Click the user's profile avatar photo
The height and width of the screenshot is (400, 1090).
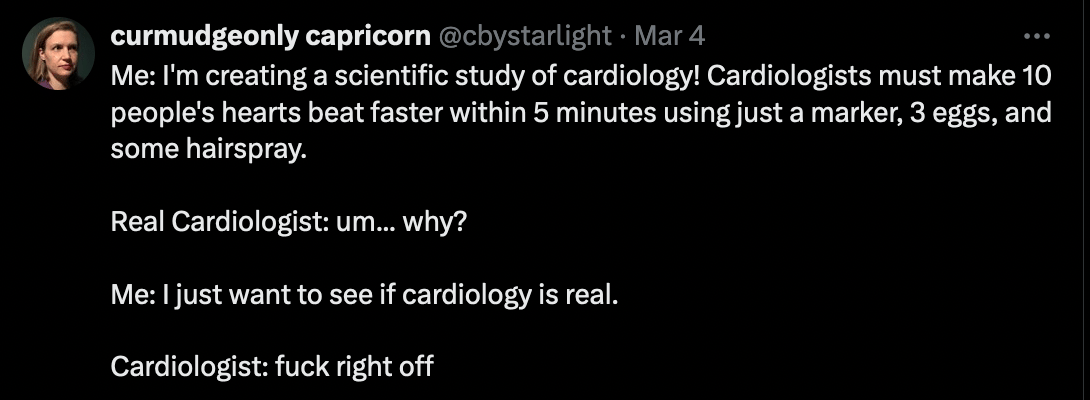pos(59,53)
